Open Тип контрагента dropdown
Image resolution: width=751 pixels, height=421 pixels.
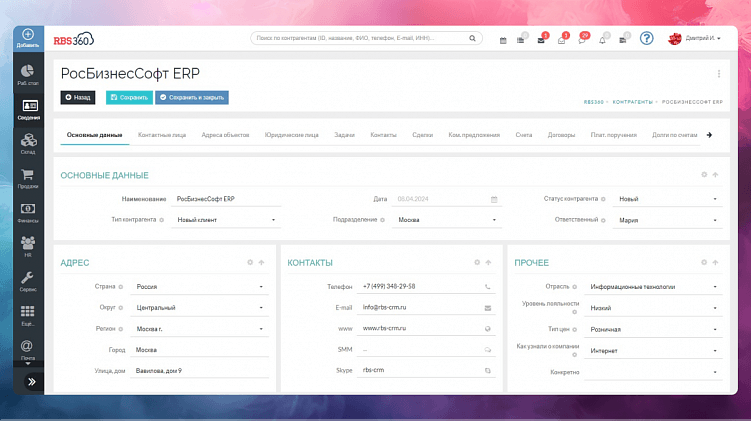tap(226, 220)
